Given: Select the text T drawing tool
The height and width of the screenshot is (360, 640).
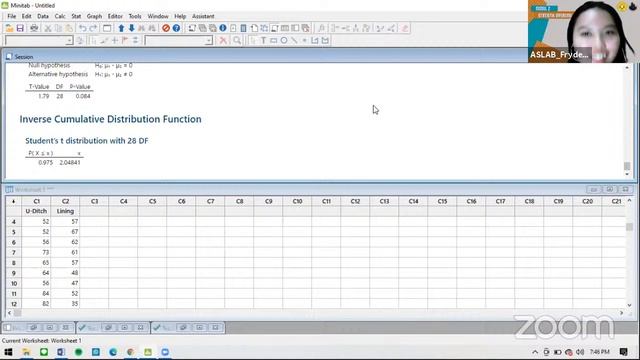Looking at the screenshot, I should coord(263,40).
